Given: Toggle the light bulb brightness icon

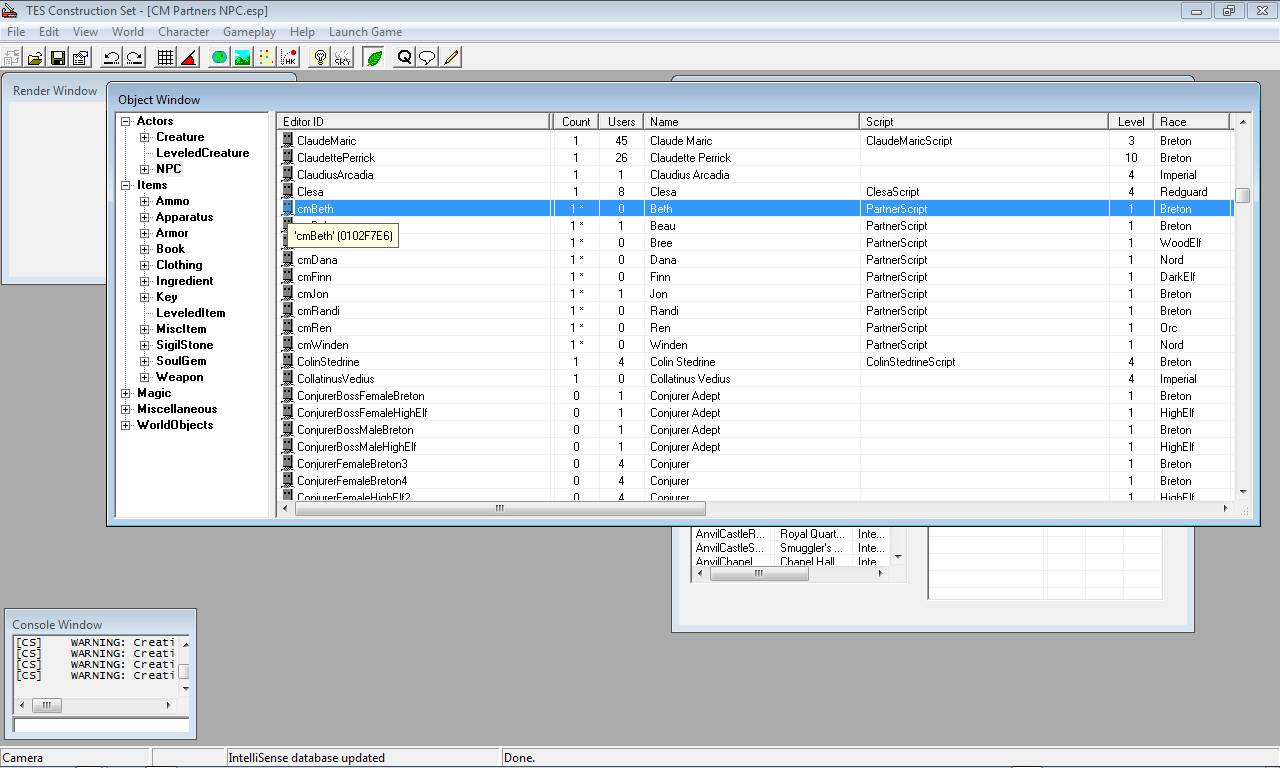Looking at the screenshot, I should tap(320, 58).
